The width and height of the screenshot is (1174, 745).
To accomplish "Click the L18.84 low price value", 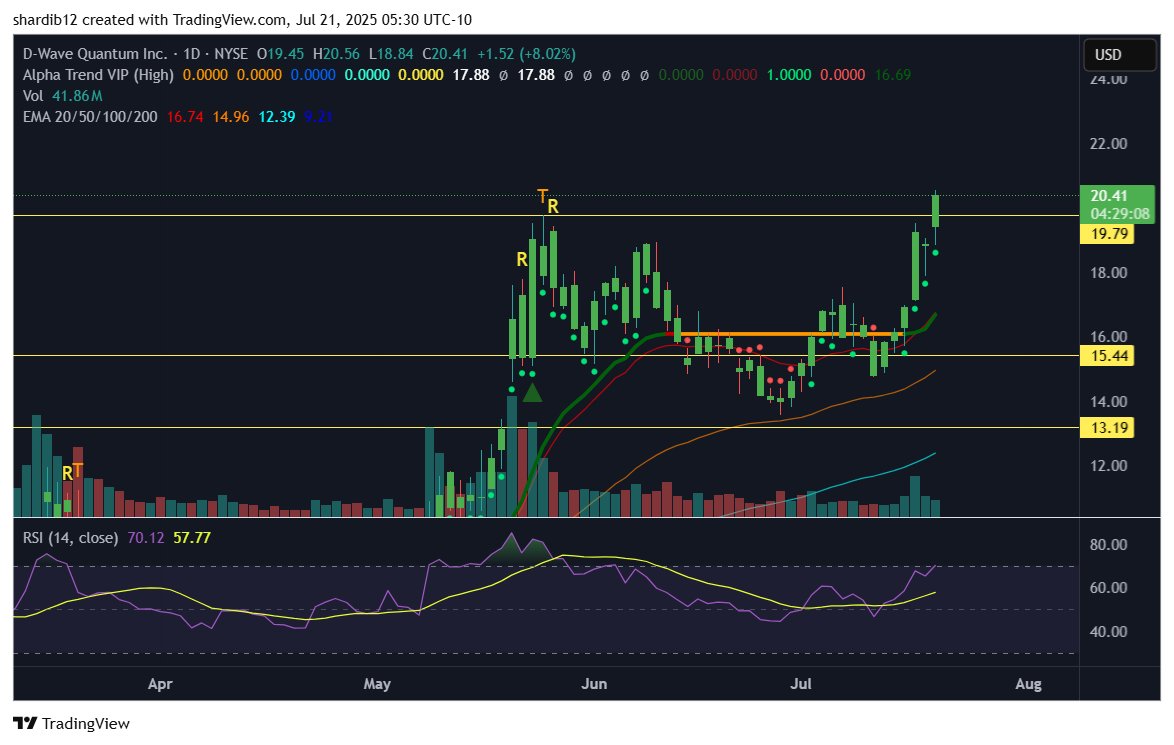I will [x=391, y=54].
